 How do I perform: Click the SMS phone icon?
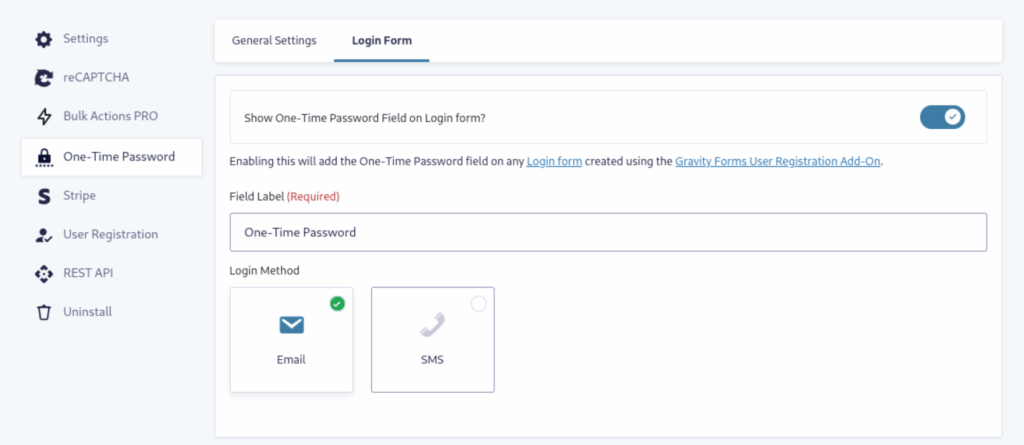(432, 325)
